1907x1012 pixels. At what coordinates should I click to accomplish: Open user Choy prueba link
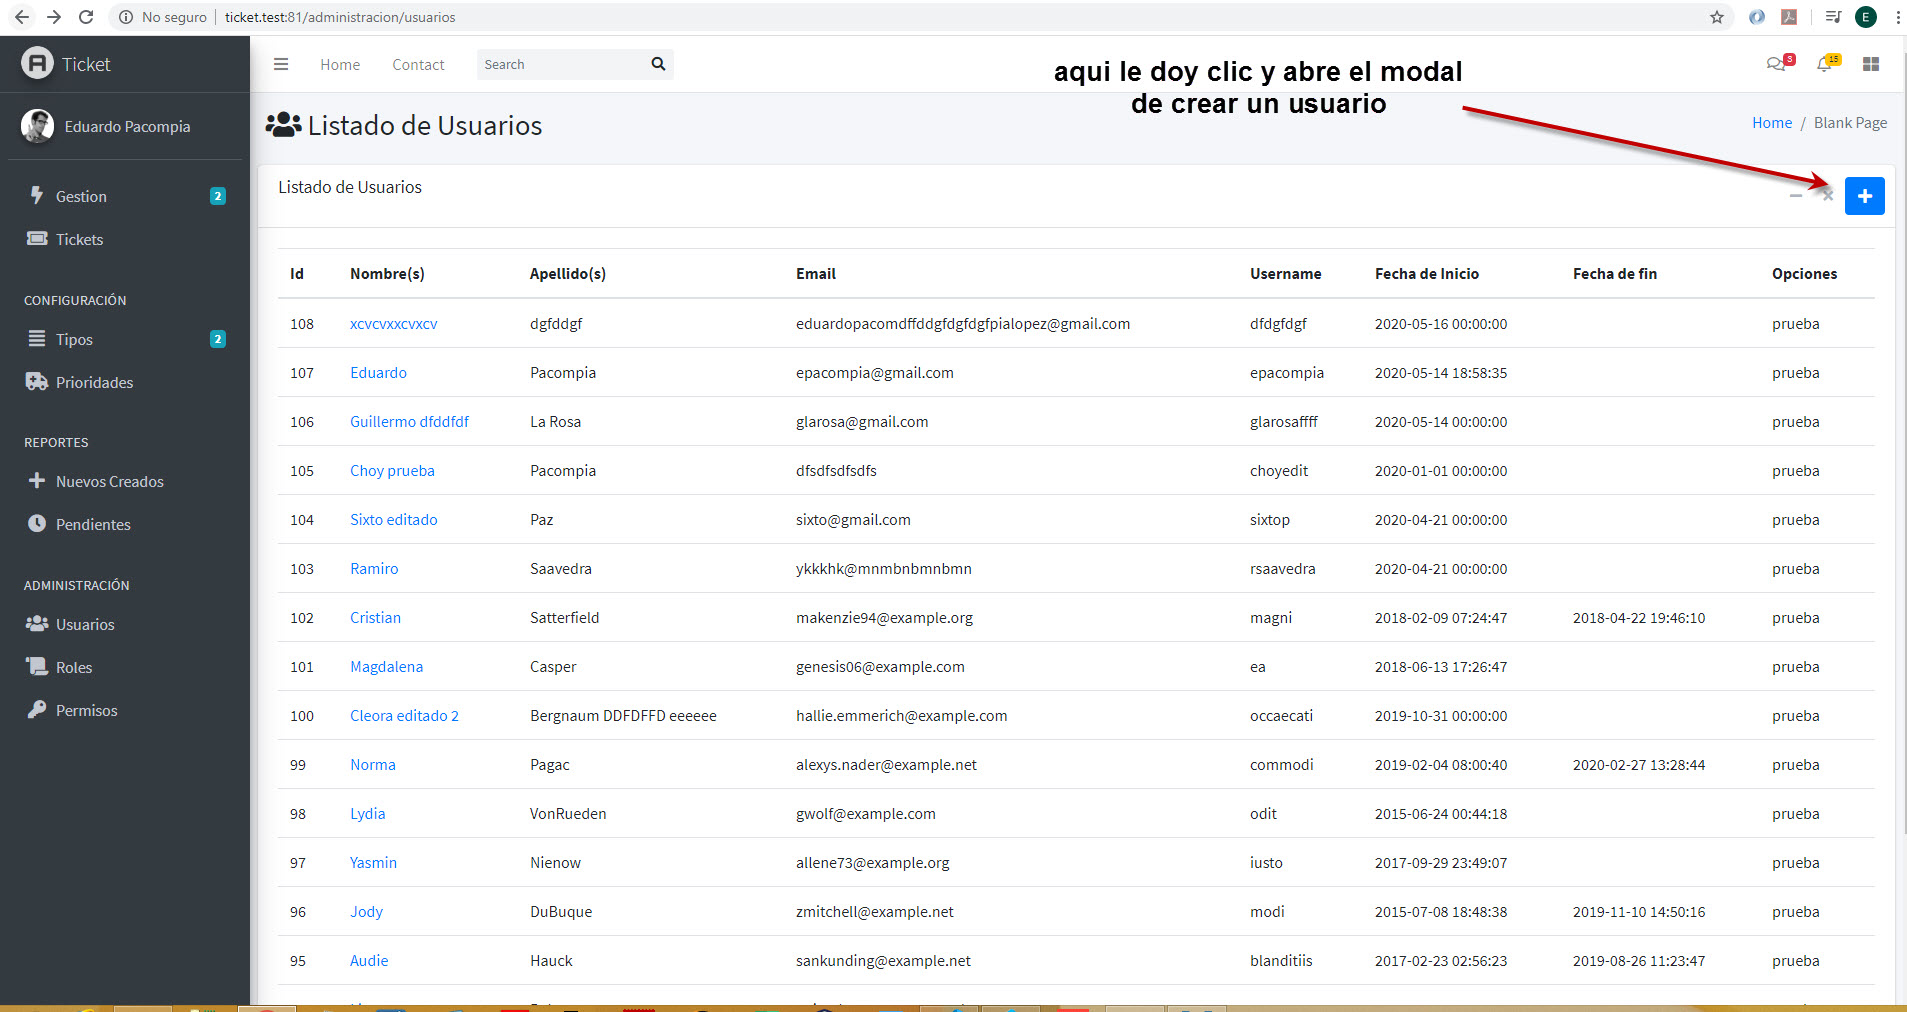point(392,471)
